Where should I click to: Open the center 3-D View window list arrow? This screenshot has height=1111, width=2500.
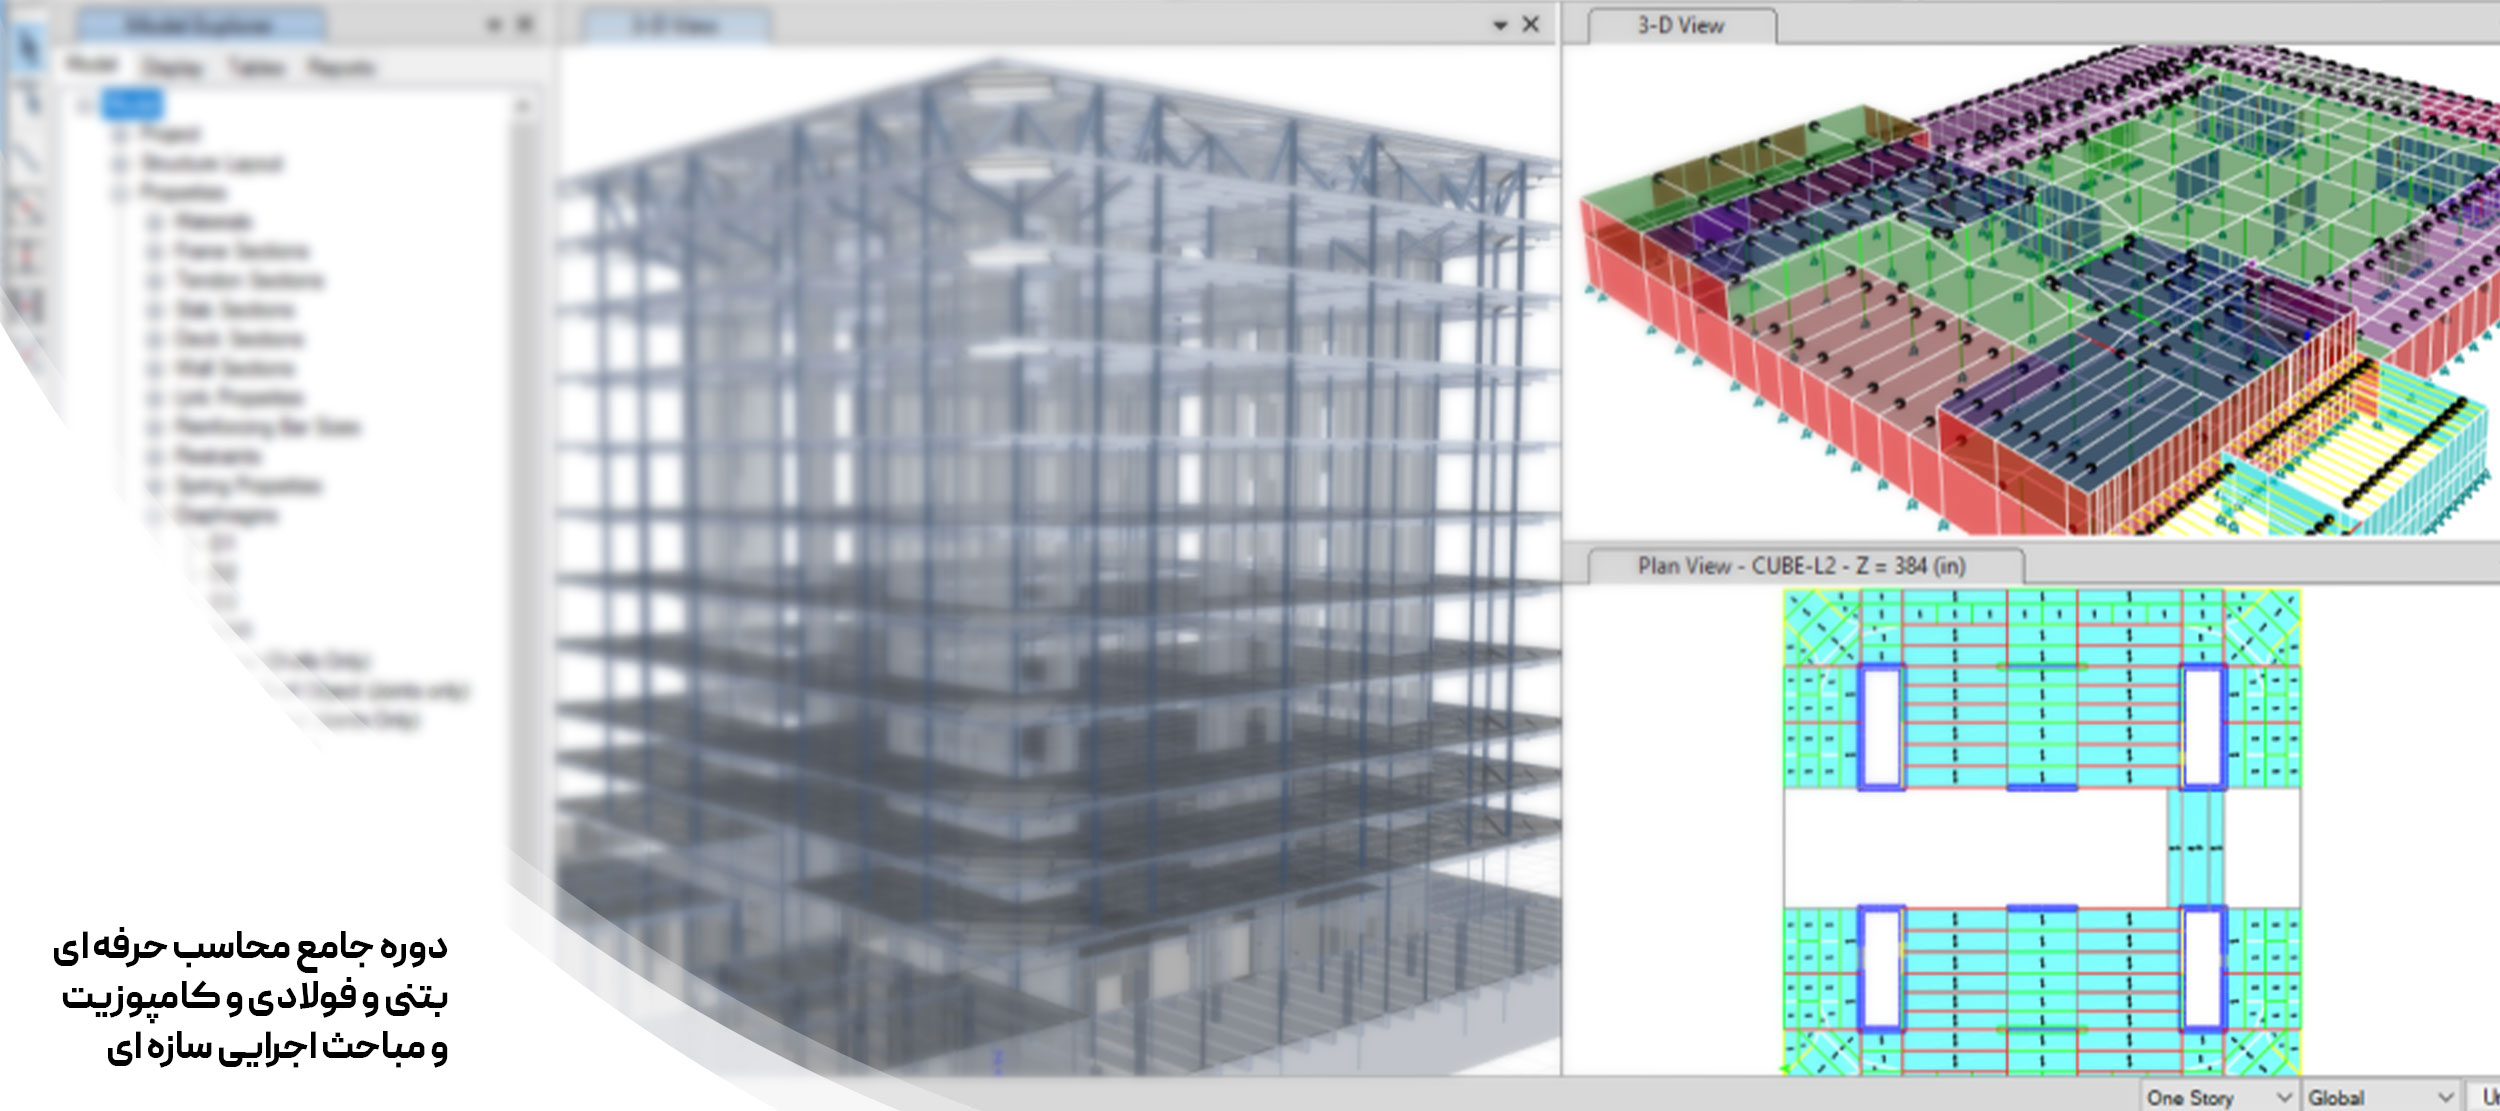tap(1500, 26)
